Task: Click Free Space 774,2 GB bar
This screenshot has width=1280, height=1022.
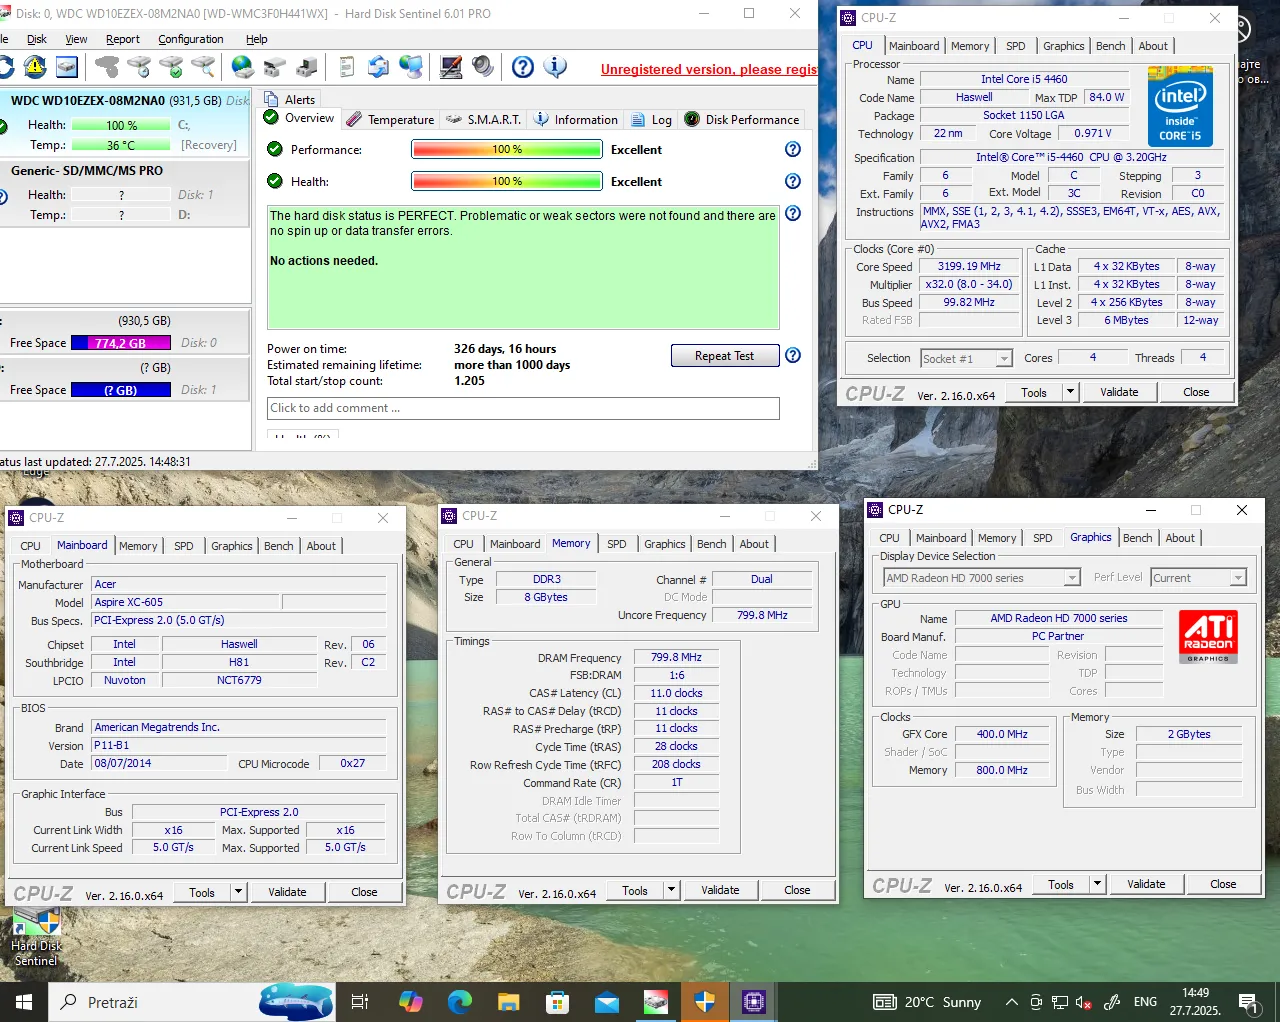Action: (120, 343)
